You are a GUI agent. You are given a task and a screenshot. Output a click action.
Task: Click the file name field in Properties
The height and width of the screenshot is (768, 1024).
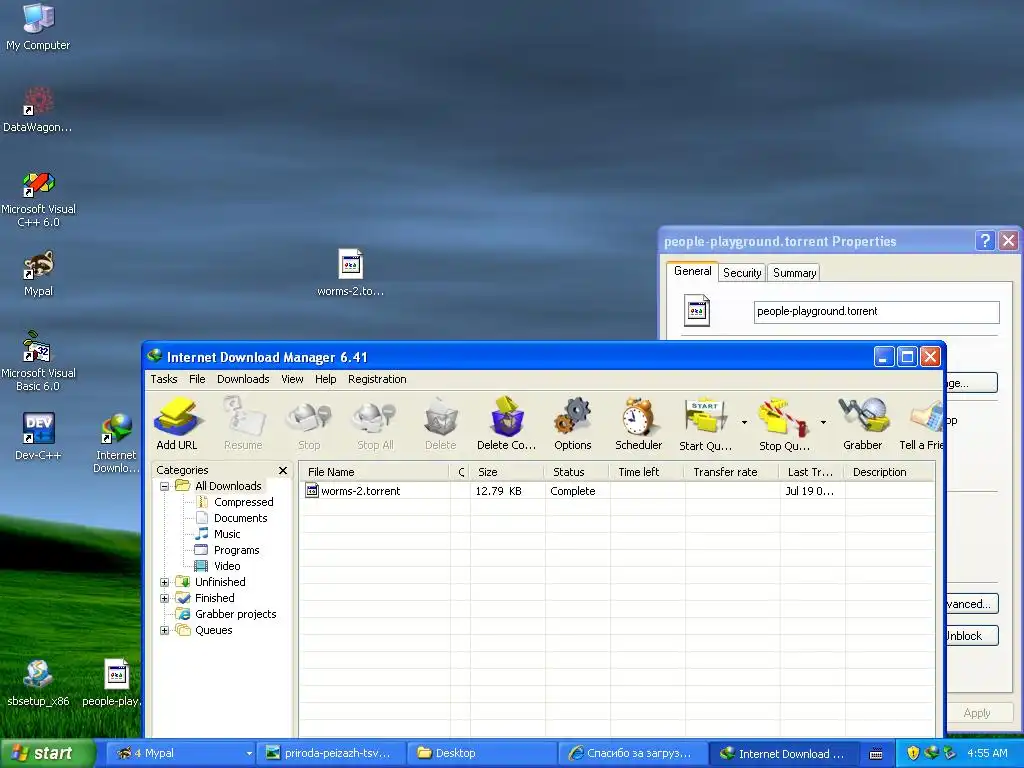coord(876,312)
